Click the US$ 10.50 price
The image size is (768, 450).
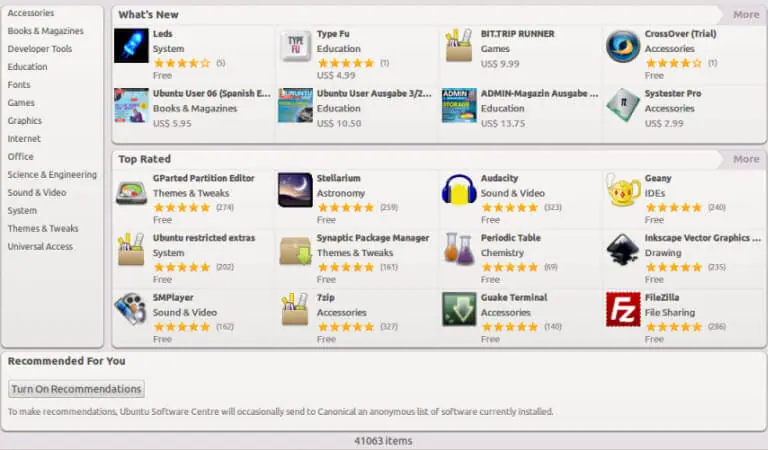pyautogui.click(x=339, y=123)
